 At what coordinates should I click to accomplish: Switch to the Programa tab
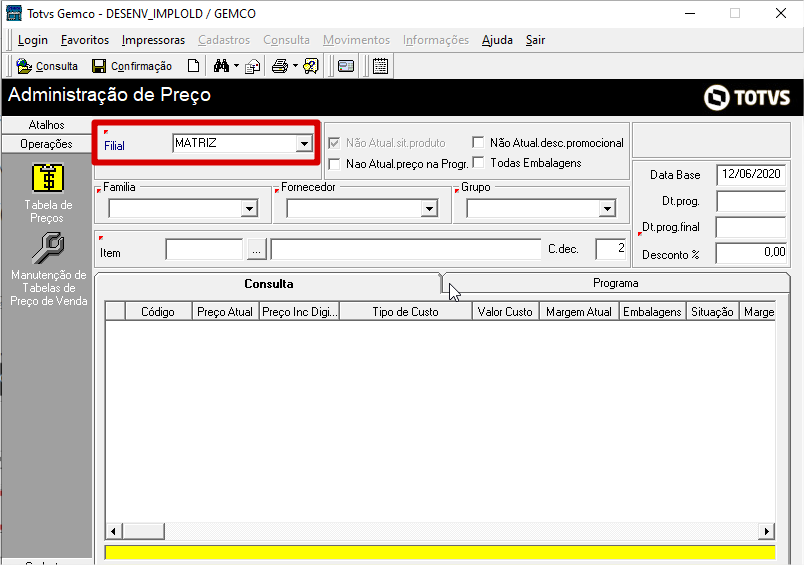coord(616,283)
